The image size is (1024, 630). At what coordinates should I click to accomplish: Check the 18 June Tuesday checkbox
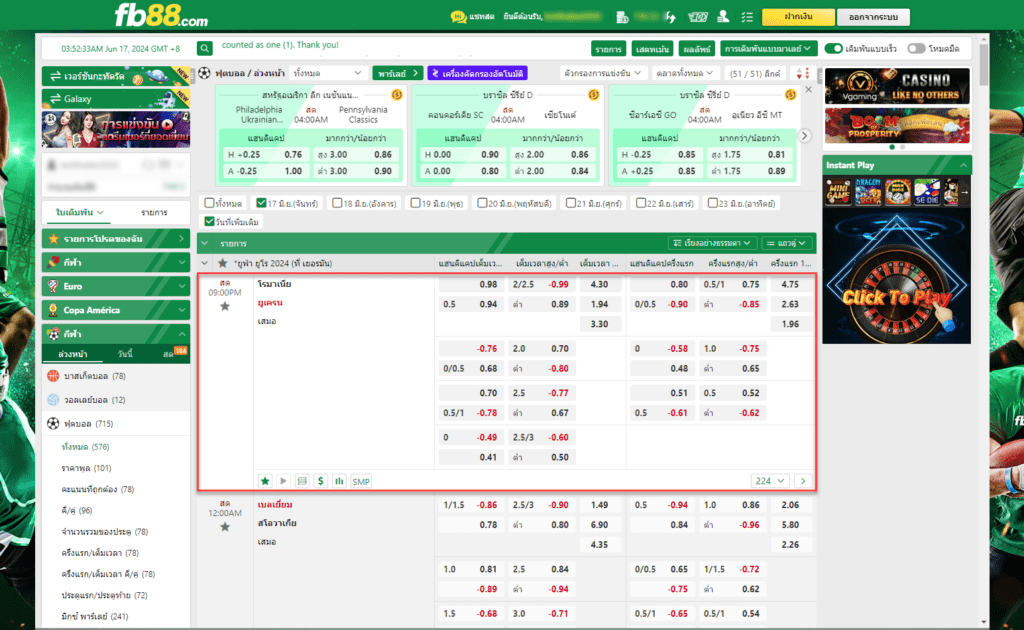pyautogui.click(x=337, y=203)
